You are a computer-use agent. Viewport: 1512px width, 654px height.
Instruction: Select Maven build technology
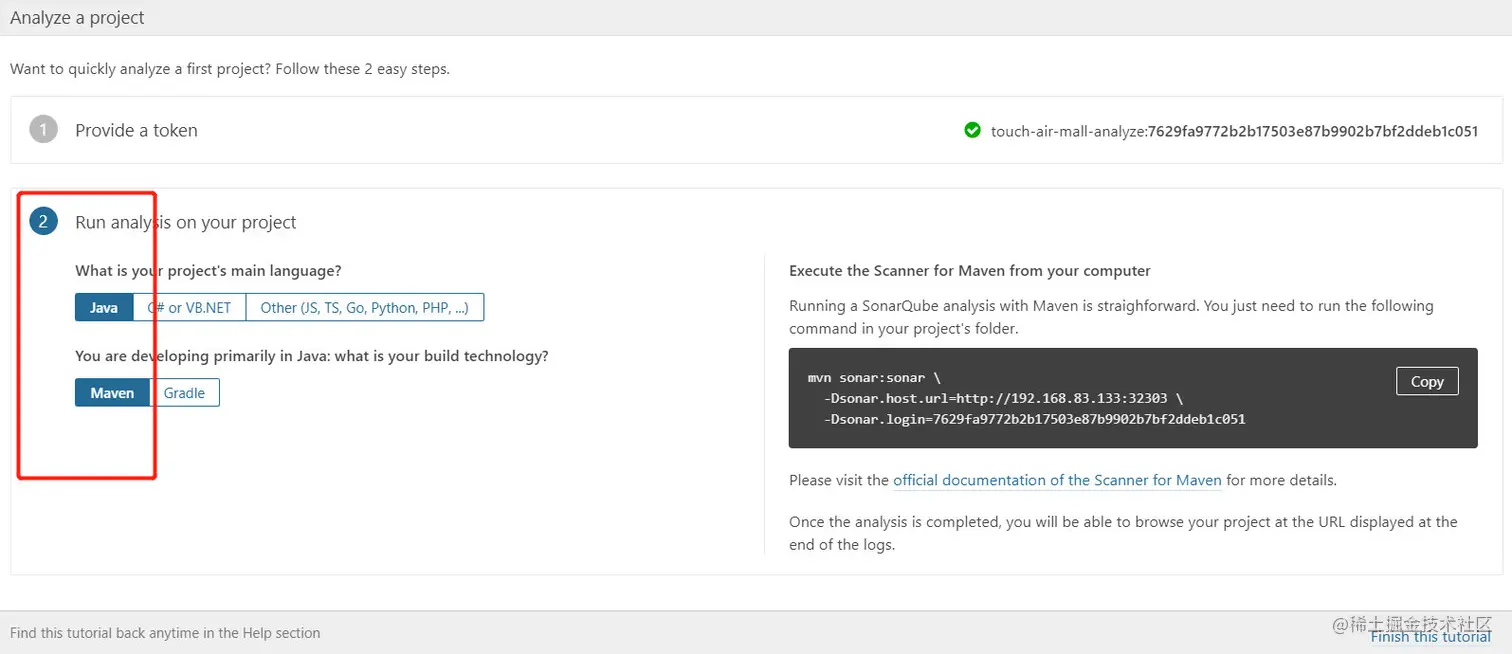pyautogui.click(x=112, y=393)
